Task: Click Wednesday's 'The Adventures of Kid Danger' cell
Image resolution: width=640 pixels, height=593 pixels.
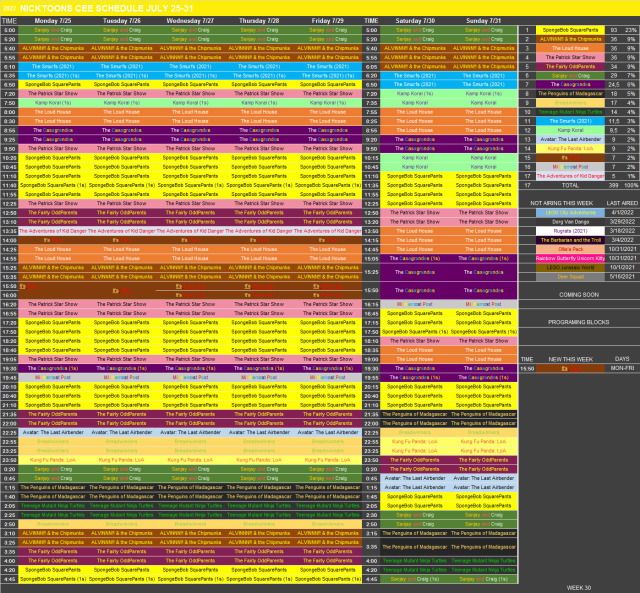Action: point(190,231)
